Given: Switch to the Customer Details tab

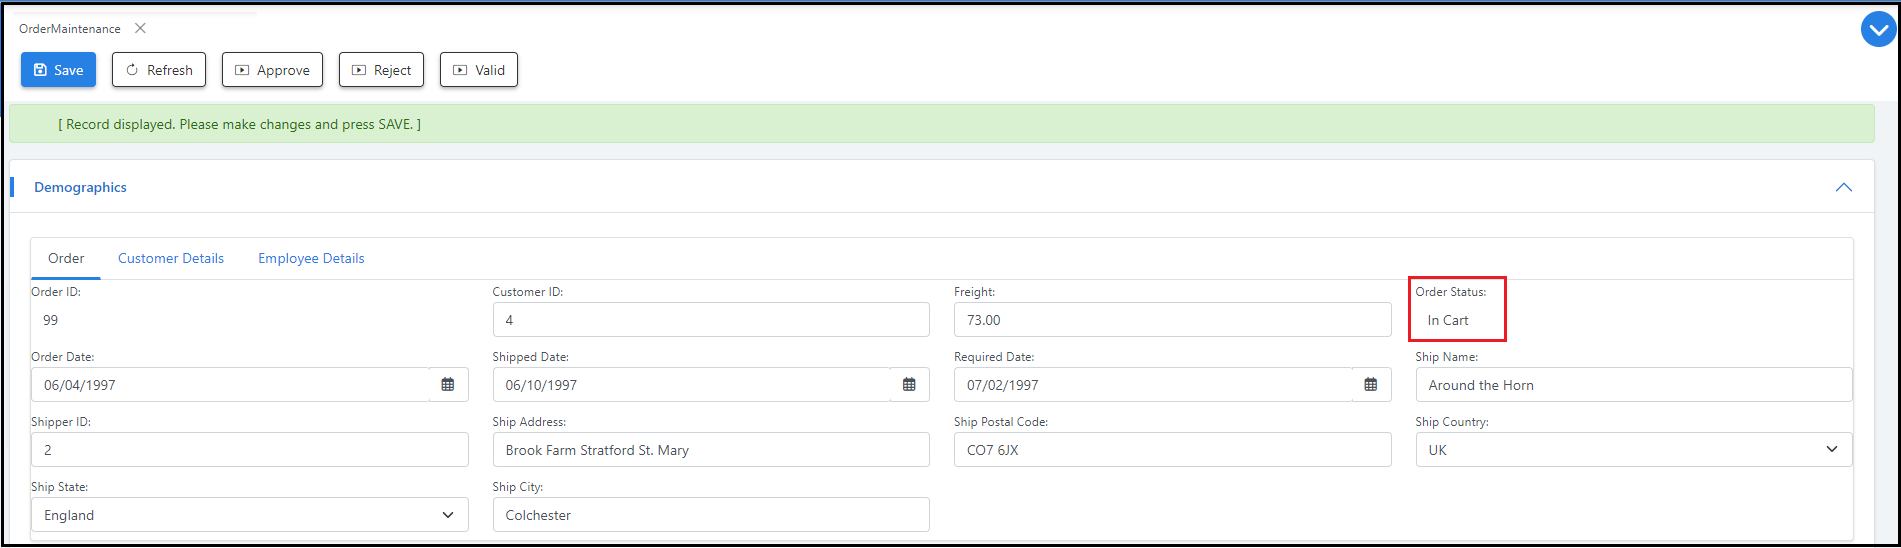Looking at the screenshot, I should click(x=171, y=258).
